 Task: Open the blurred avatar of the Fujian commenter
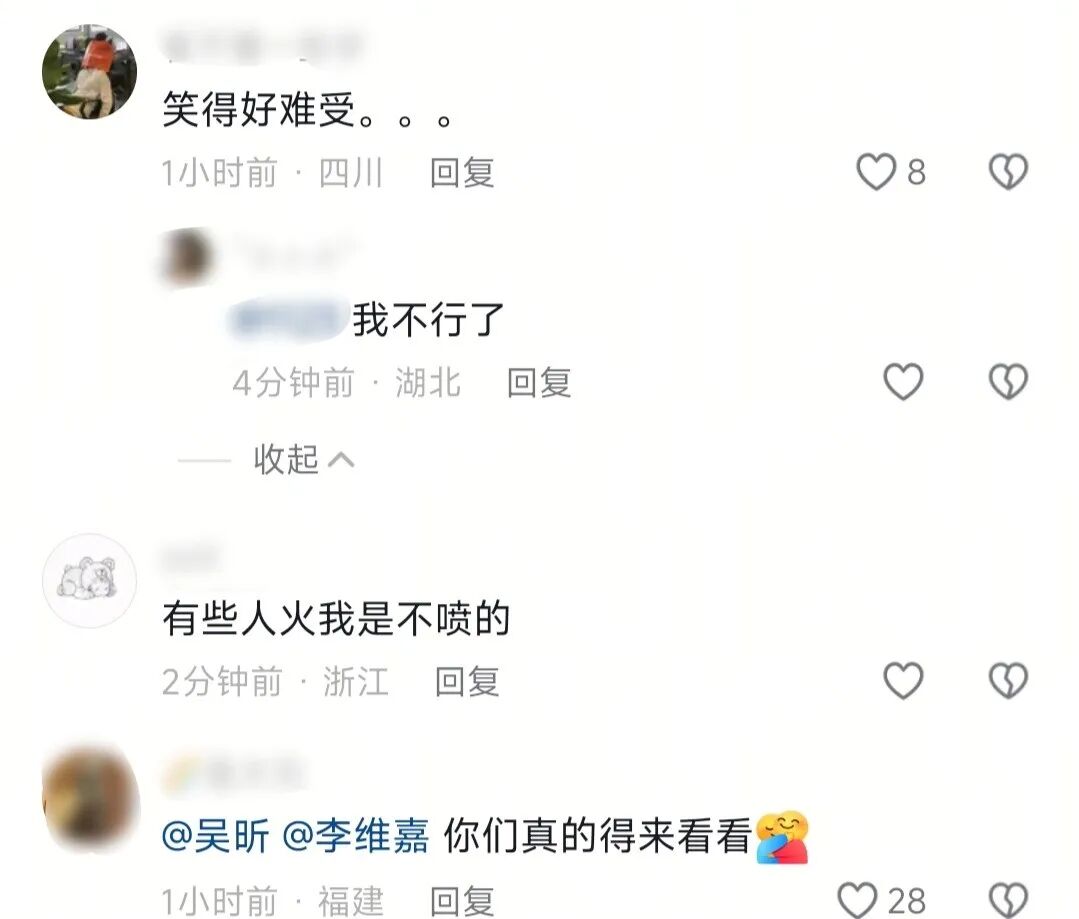point(89,799)
